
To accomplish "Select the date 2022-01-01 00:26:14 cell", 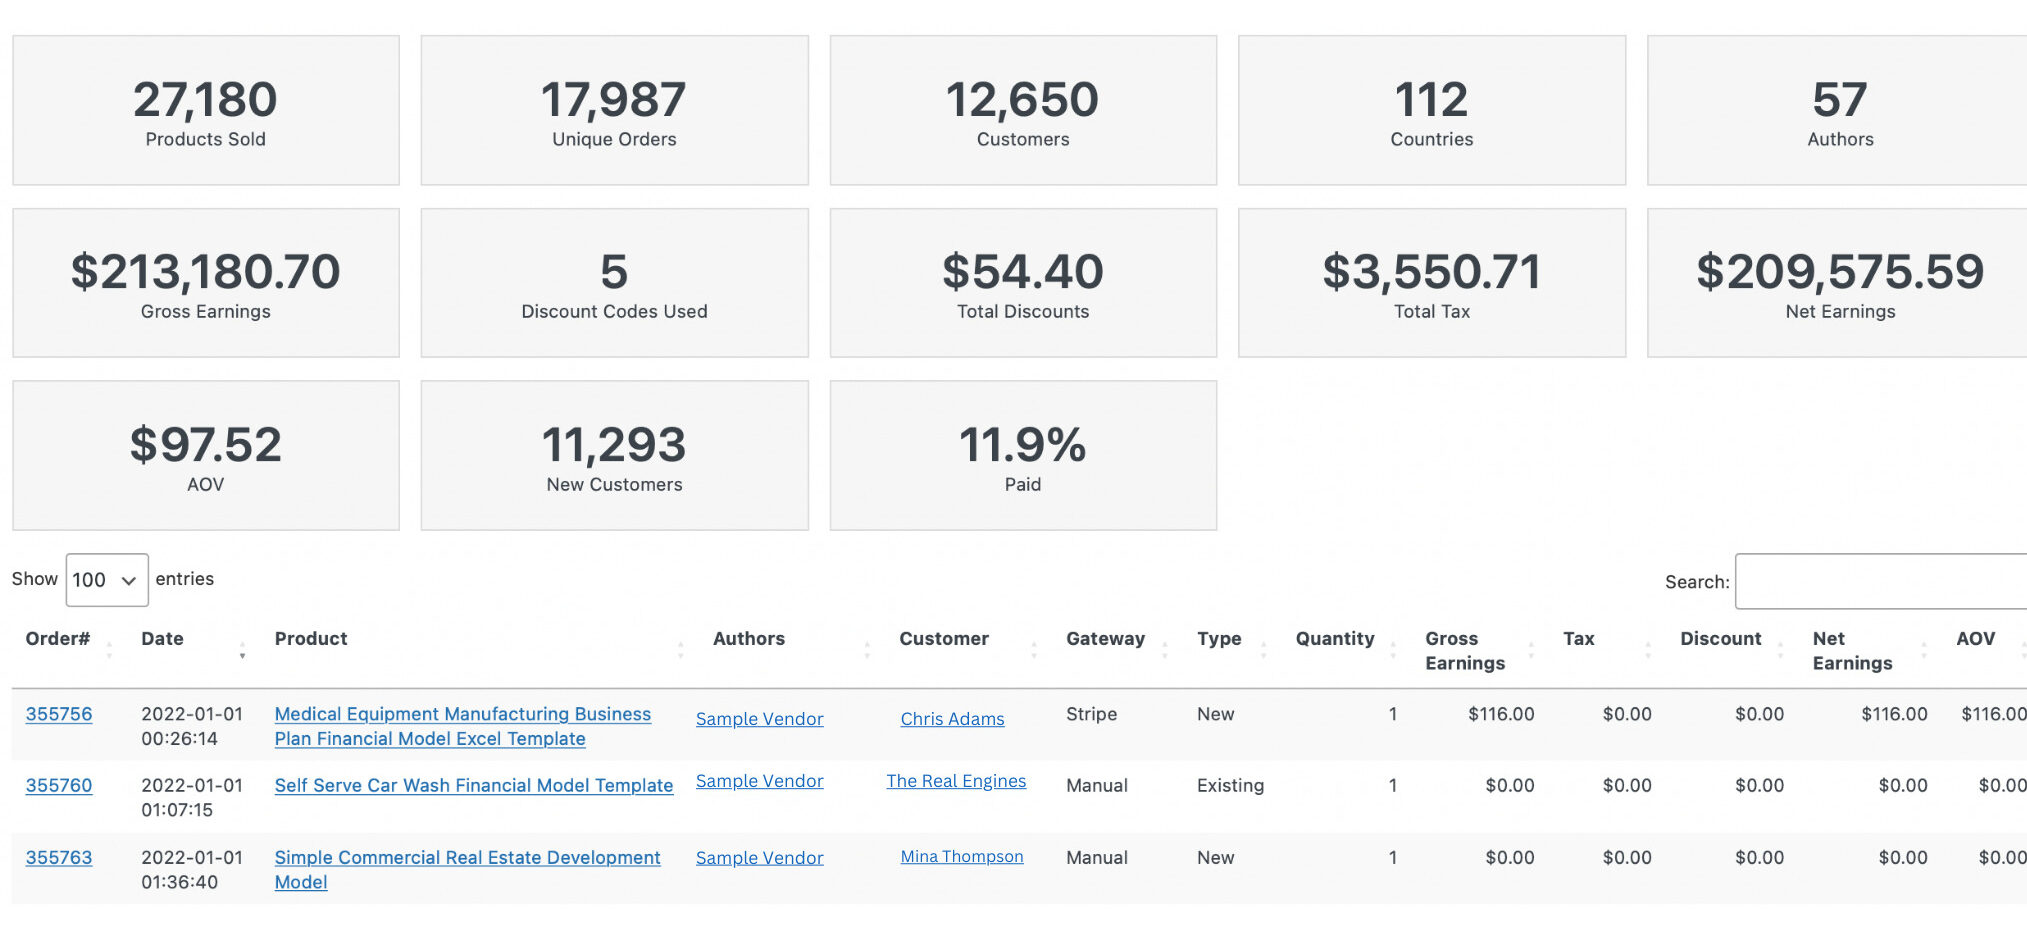I will (192, 726).
